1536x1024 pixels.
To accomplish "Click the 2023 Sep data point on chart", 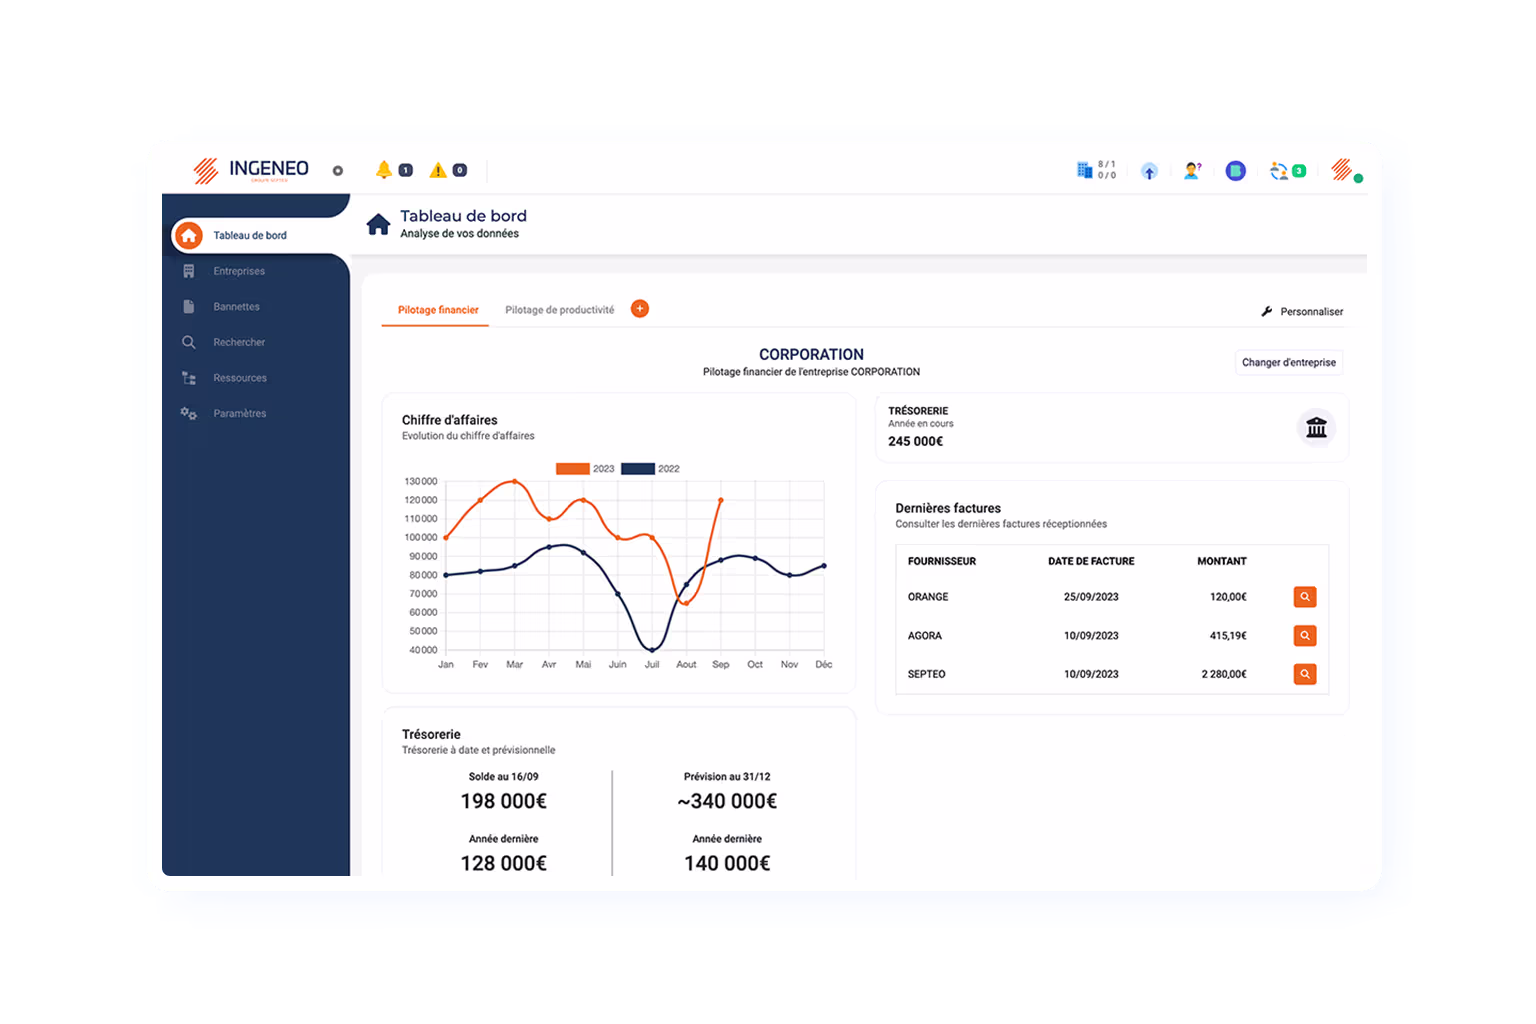I will [x=721, y=500].
